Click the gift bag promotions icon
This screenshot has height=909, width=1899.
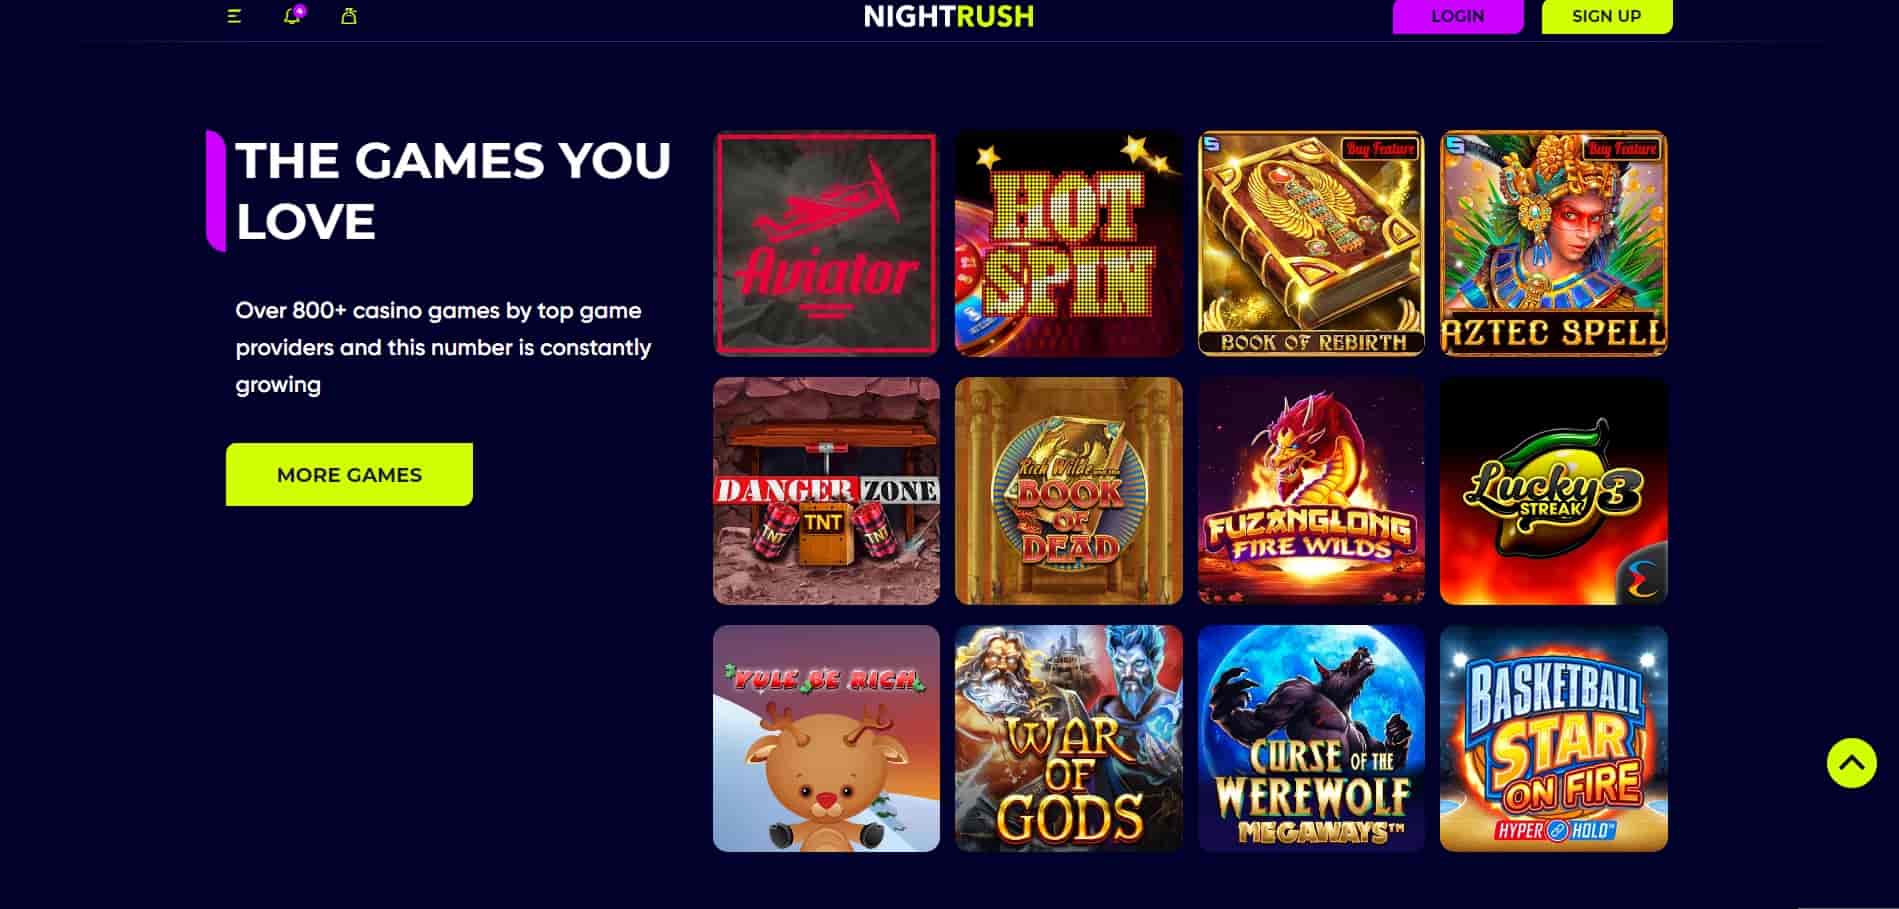[349, 16]
